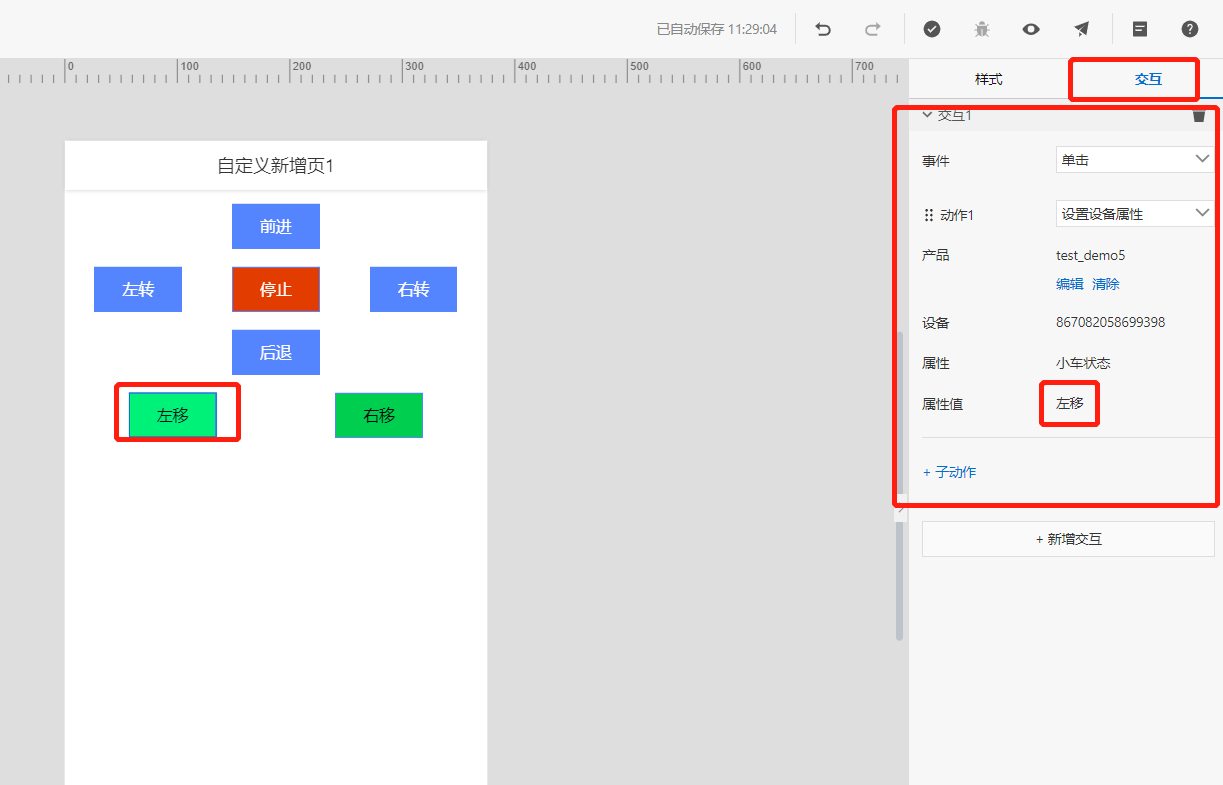Select the green 左移 button on canvas
The image size is (1223, 785).
172,412
